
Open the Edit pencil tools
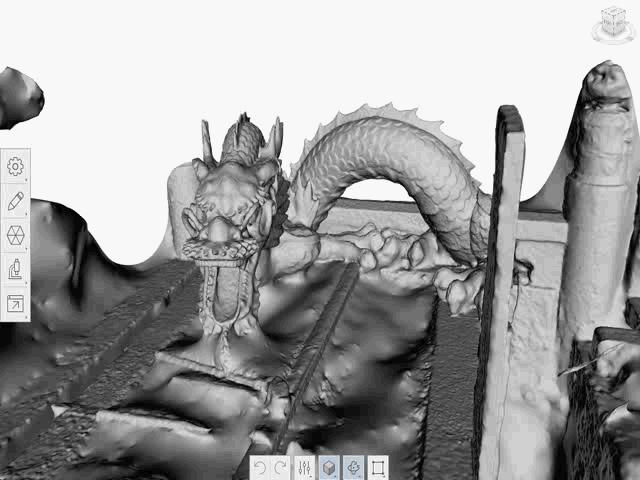tap(15, 201)
